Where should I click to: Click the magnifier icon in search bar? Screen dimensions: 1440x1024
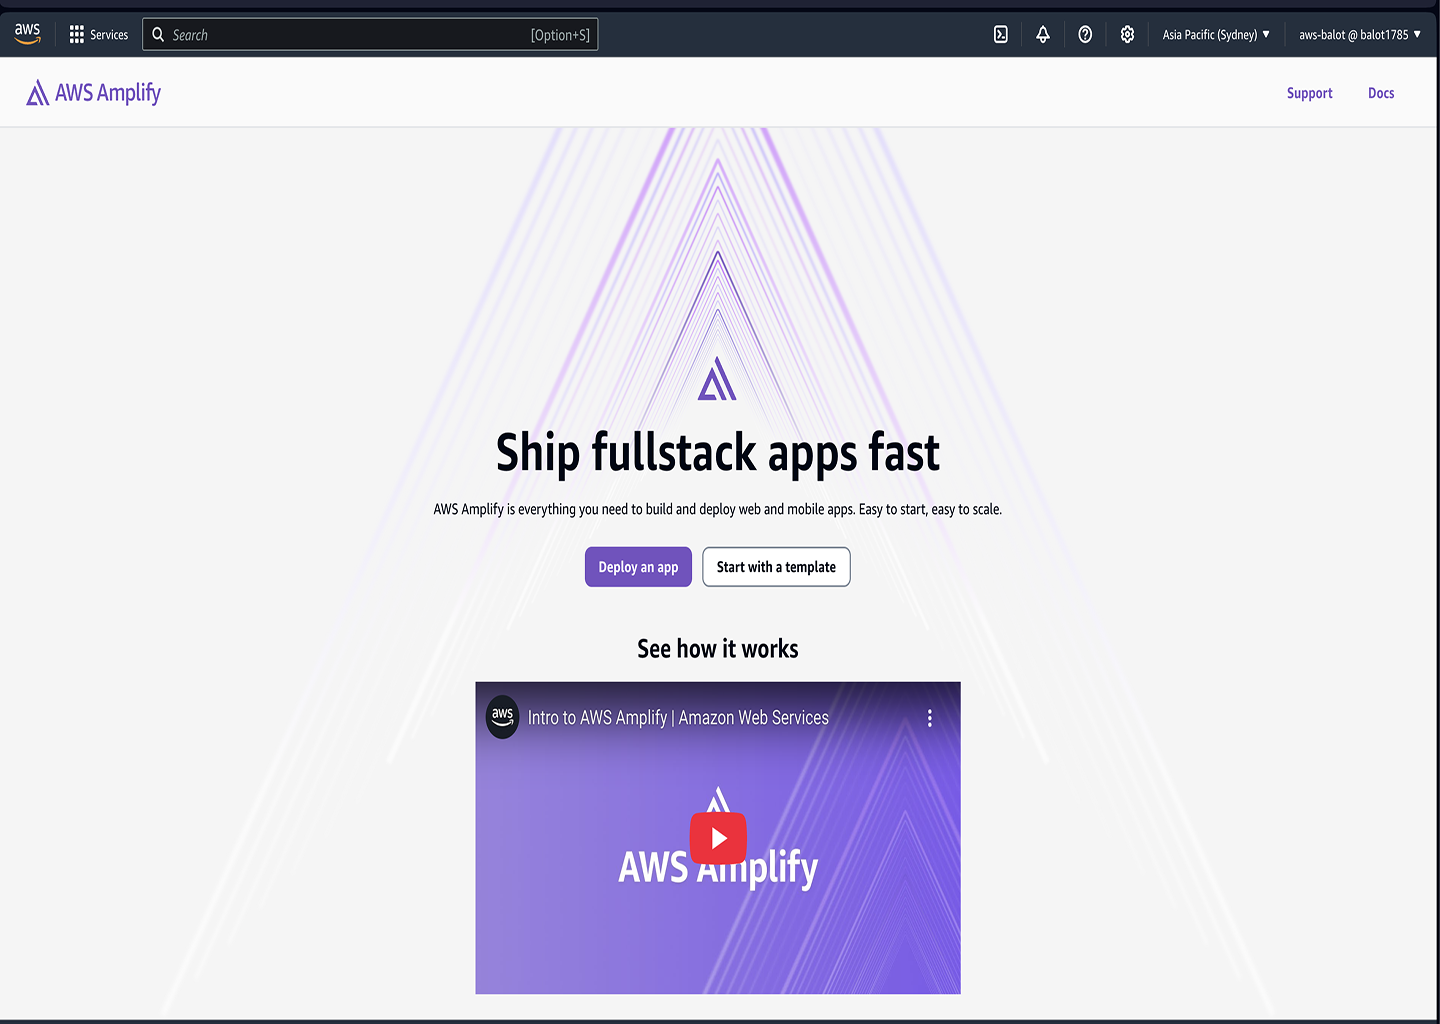click(x=158, y=35)
